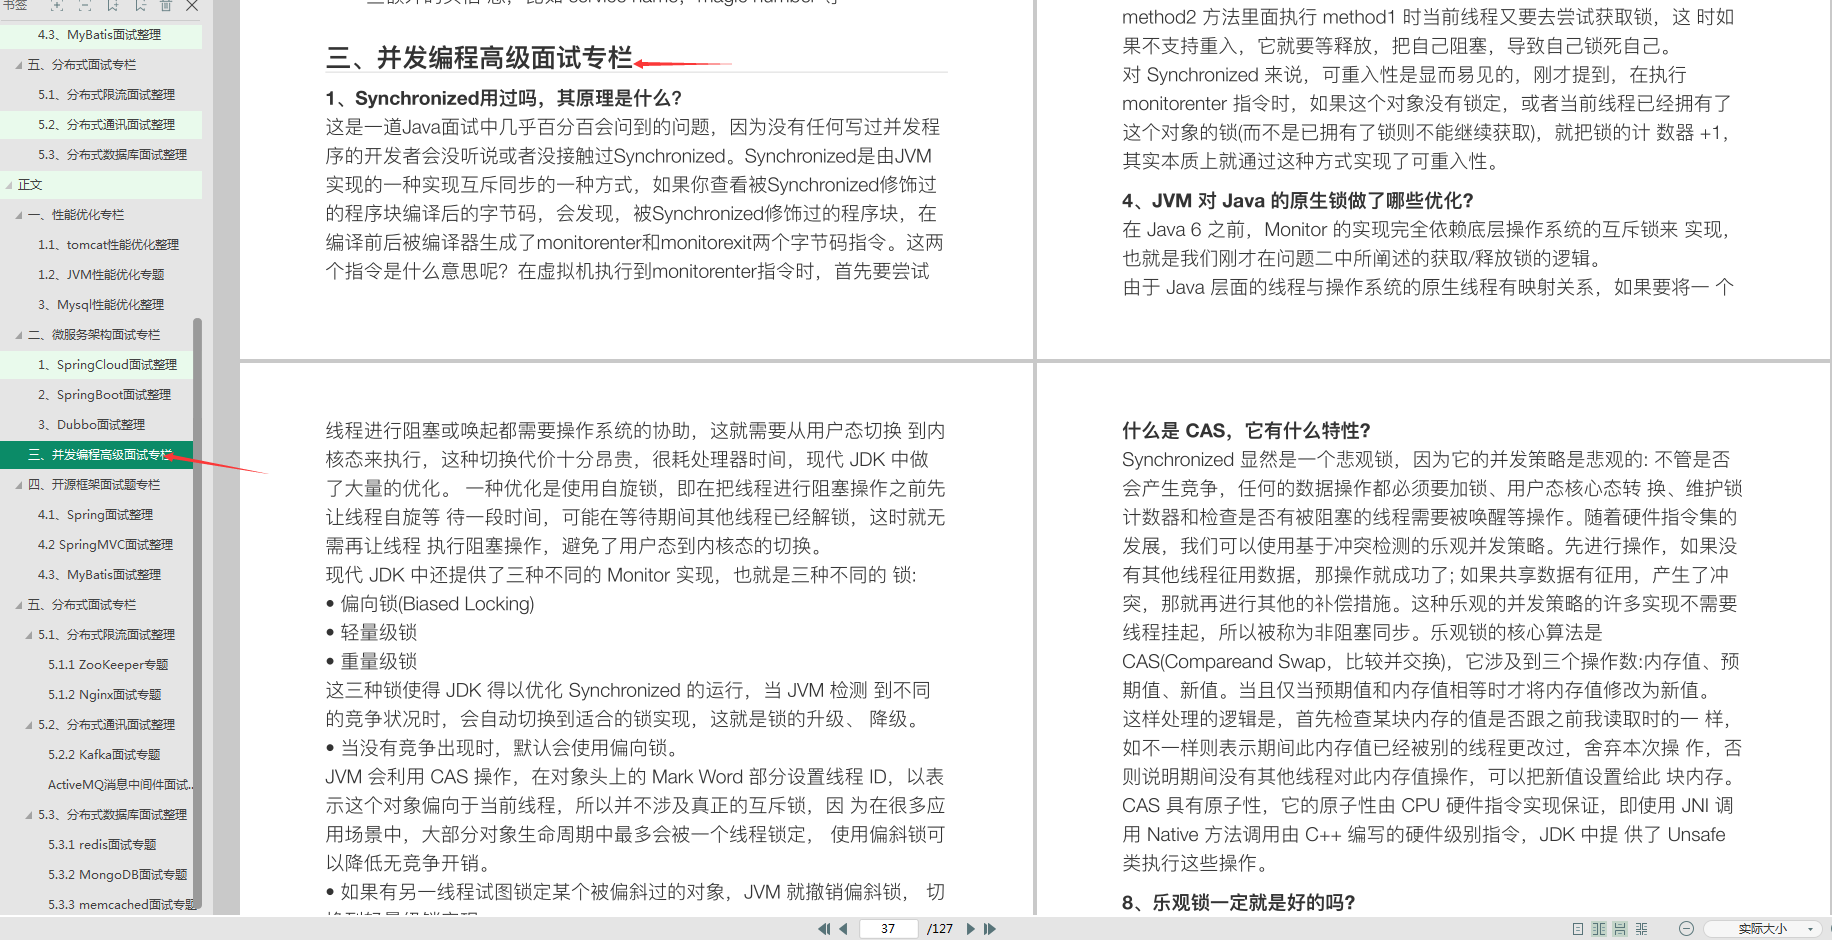Go to 3、Dubbo面试整理 bookmark
Viewport: 1832px width, 940px height.
(x=91, y=425)
